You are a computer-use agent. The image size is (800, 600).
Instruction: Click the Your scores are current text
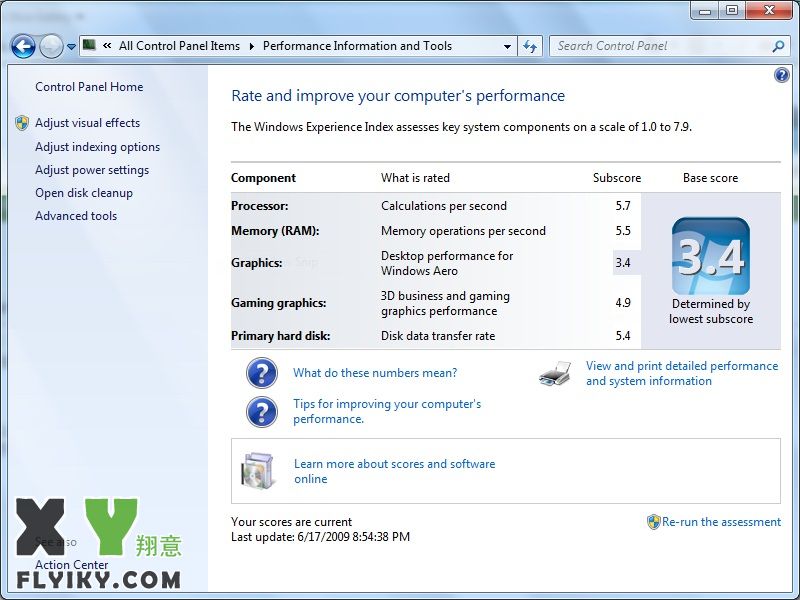291,522
